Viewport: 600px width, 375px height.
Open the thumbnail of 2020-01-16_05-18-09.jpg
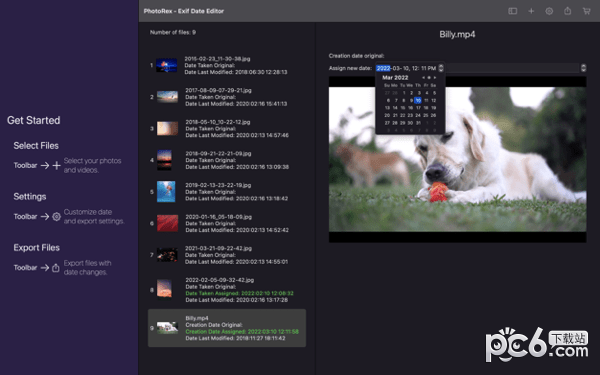tap(167, 223)
